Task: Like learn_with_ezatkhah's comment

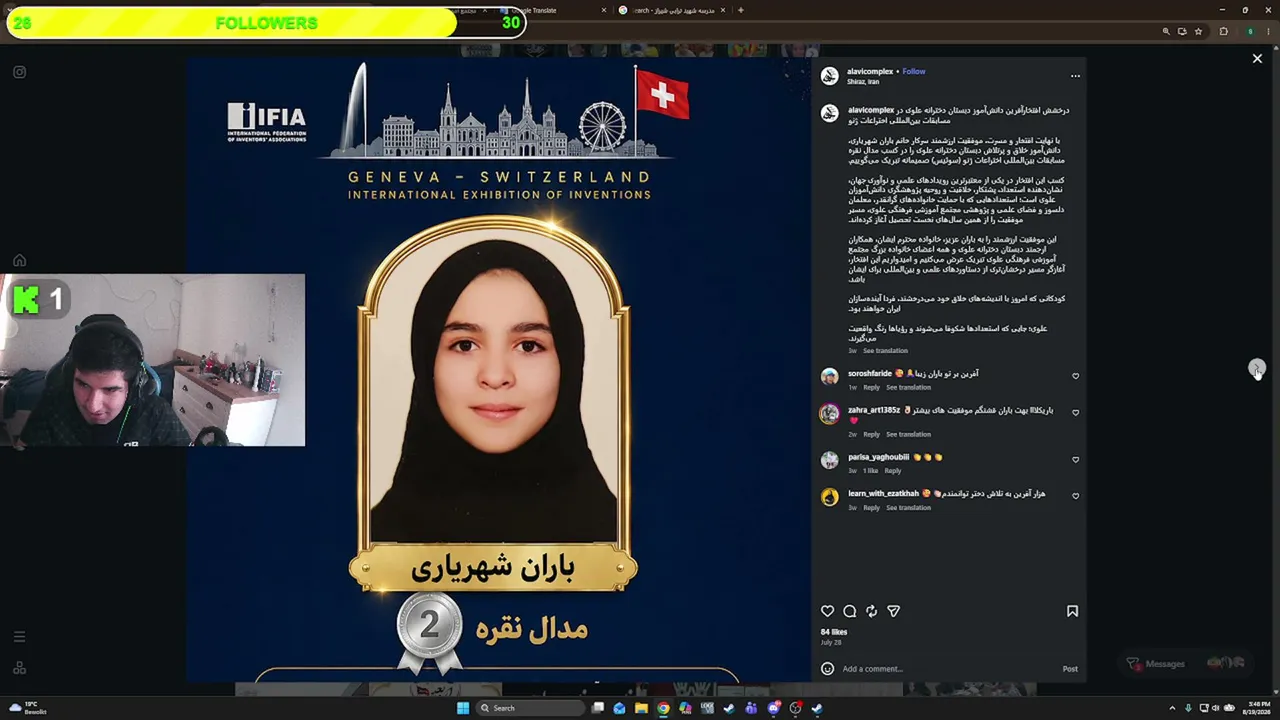Action: coord(1076,496)
